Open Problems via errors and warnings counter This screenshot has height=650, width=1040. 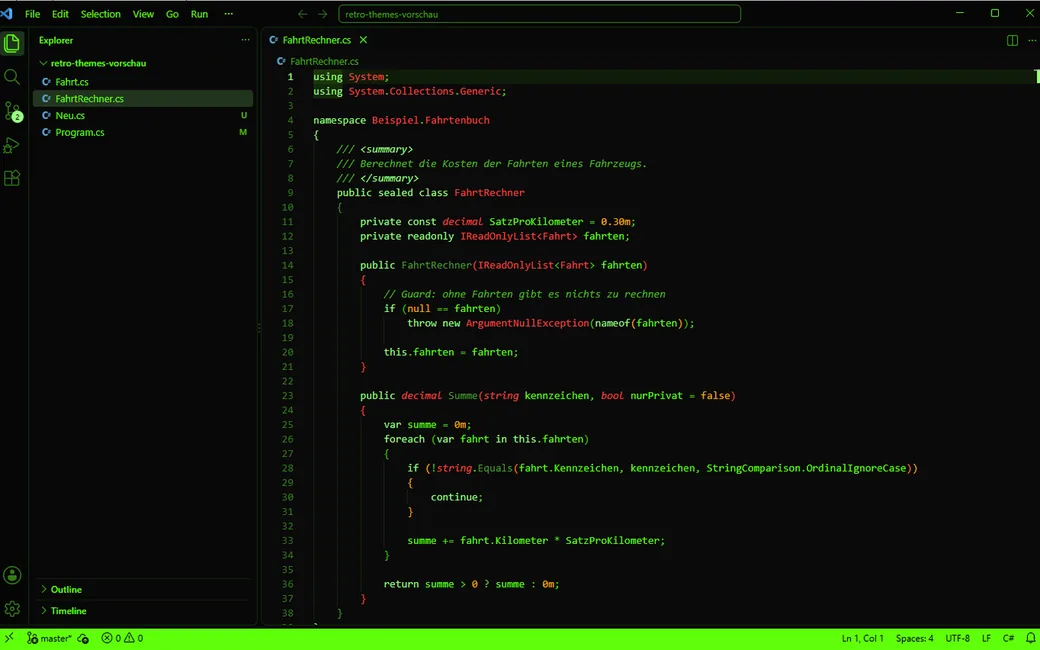[122, 638]
